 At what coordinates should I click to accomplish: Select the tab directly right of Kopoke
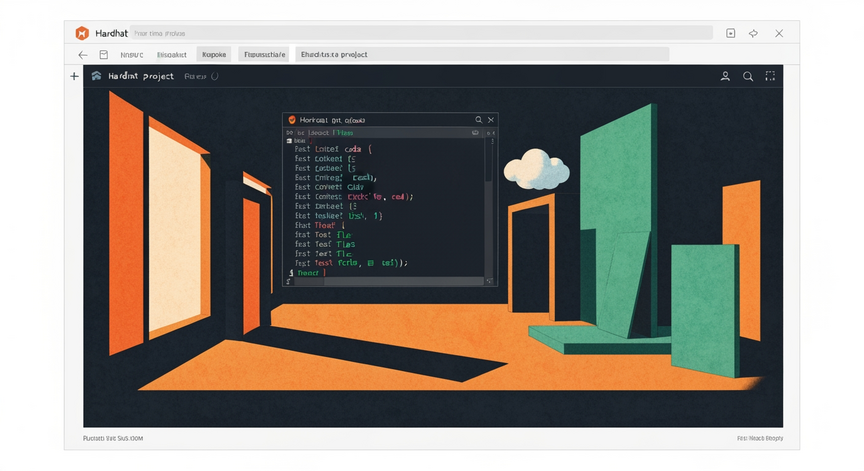tap(264, 55)
